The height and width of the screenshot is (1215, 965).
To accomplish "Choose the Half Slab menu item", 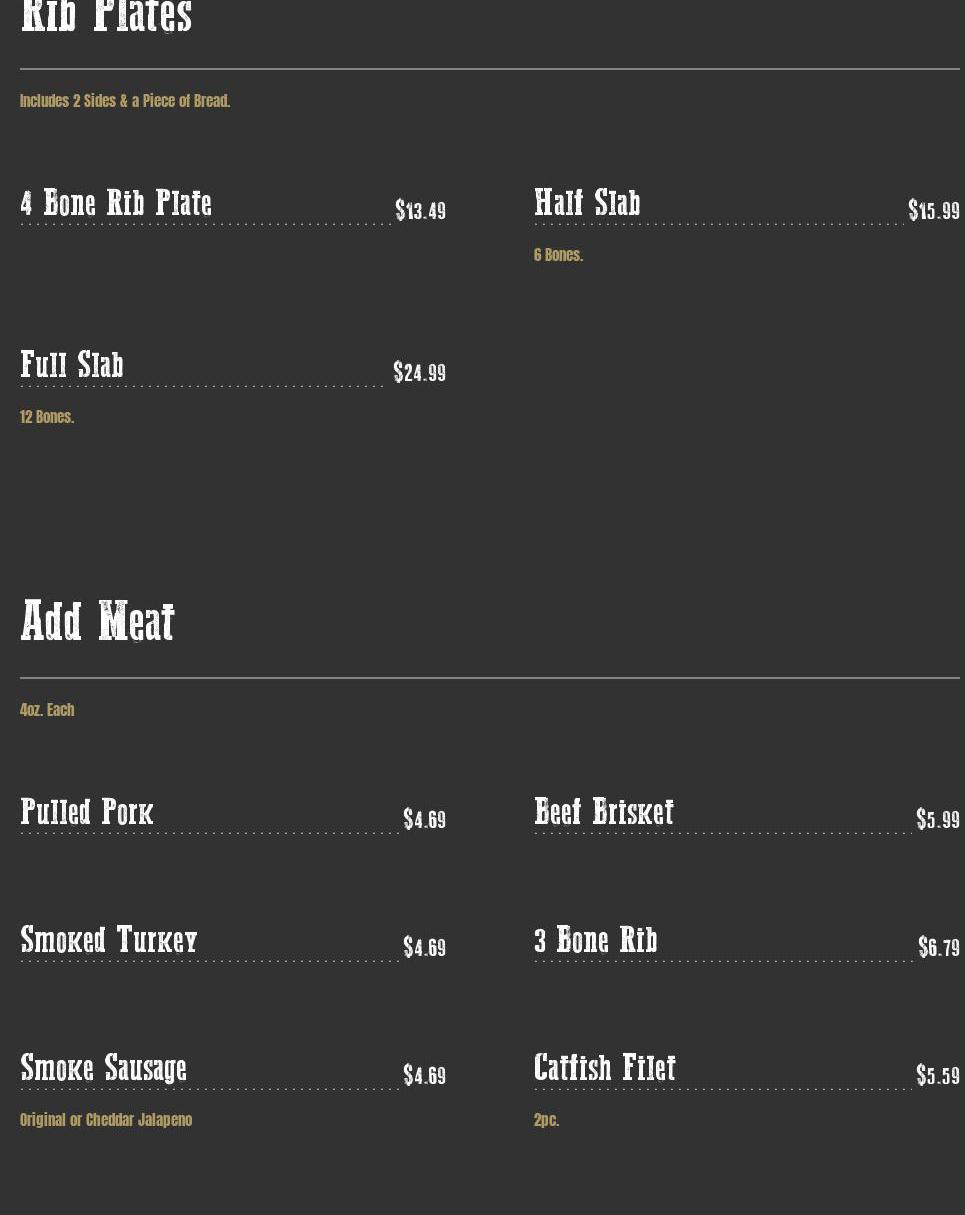I will tap(587, 203).
